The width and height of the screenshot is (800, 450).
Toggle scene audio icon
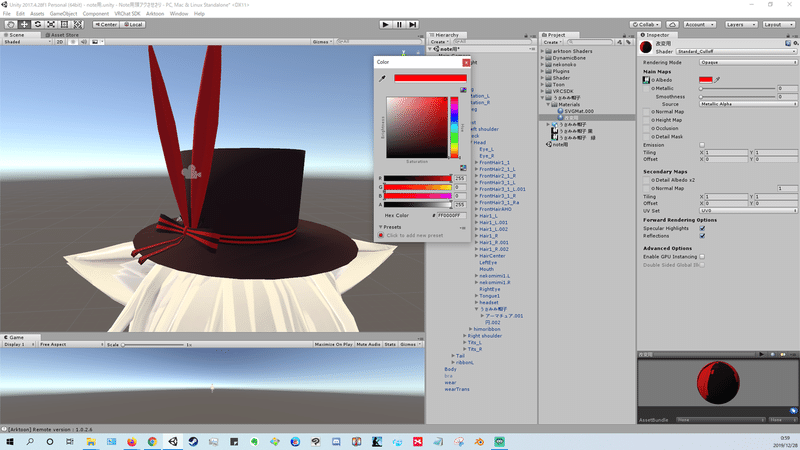(x=84, y=42)
